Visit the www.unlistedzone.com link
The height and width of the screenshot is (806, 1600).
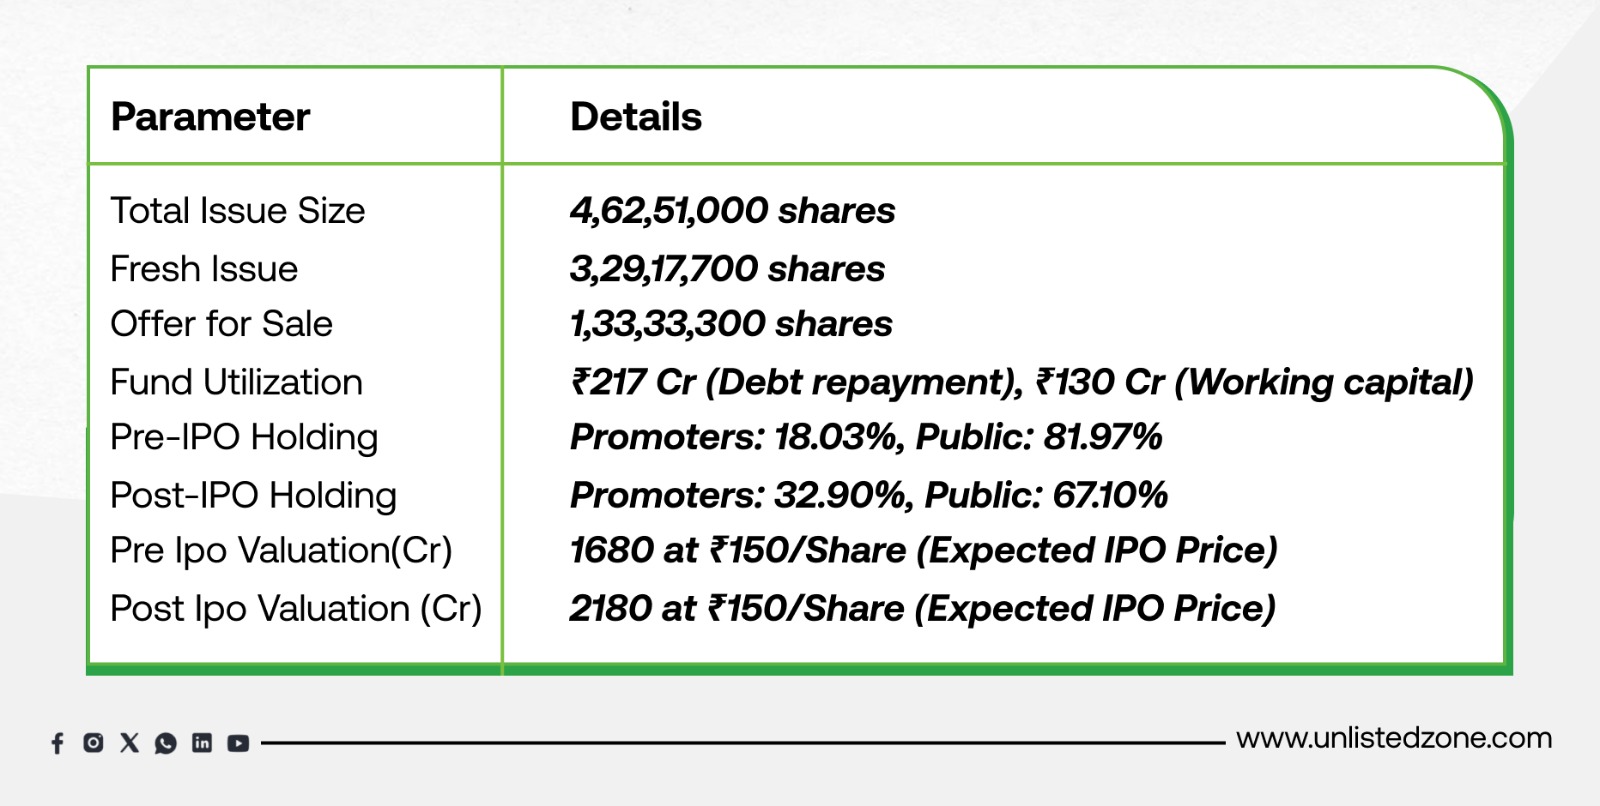(x=1394, y=739)
